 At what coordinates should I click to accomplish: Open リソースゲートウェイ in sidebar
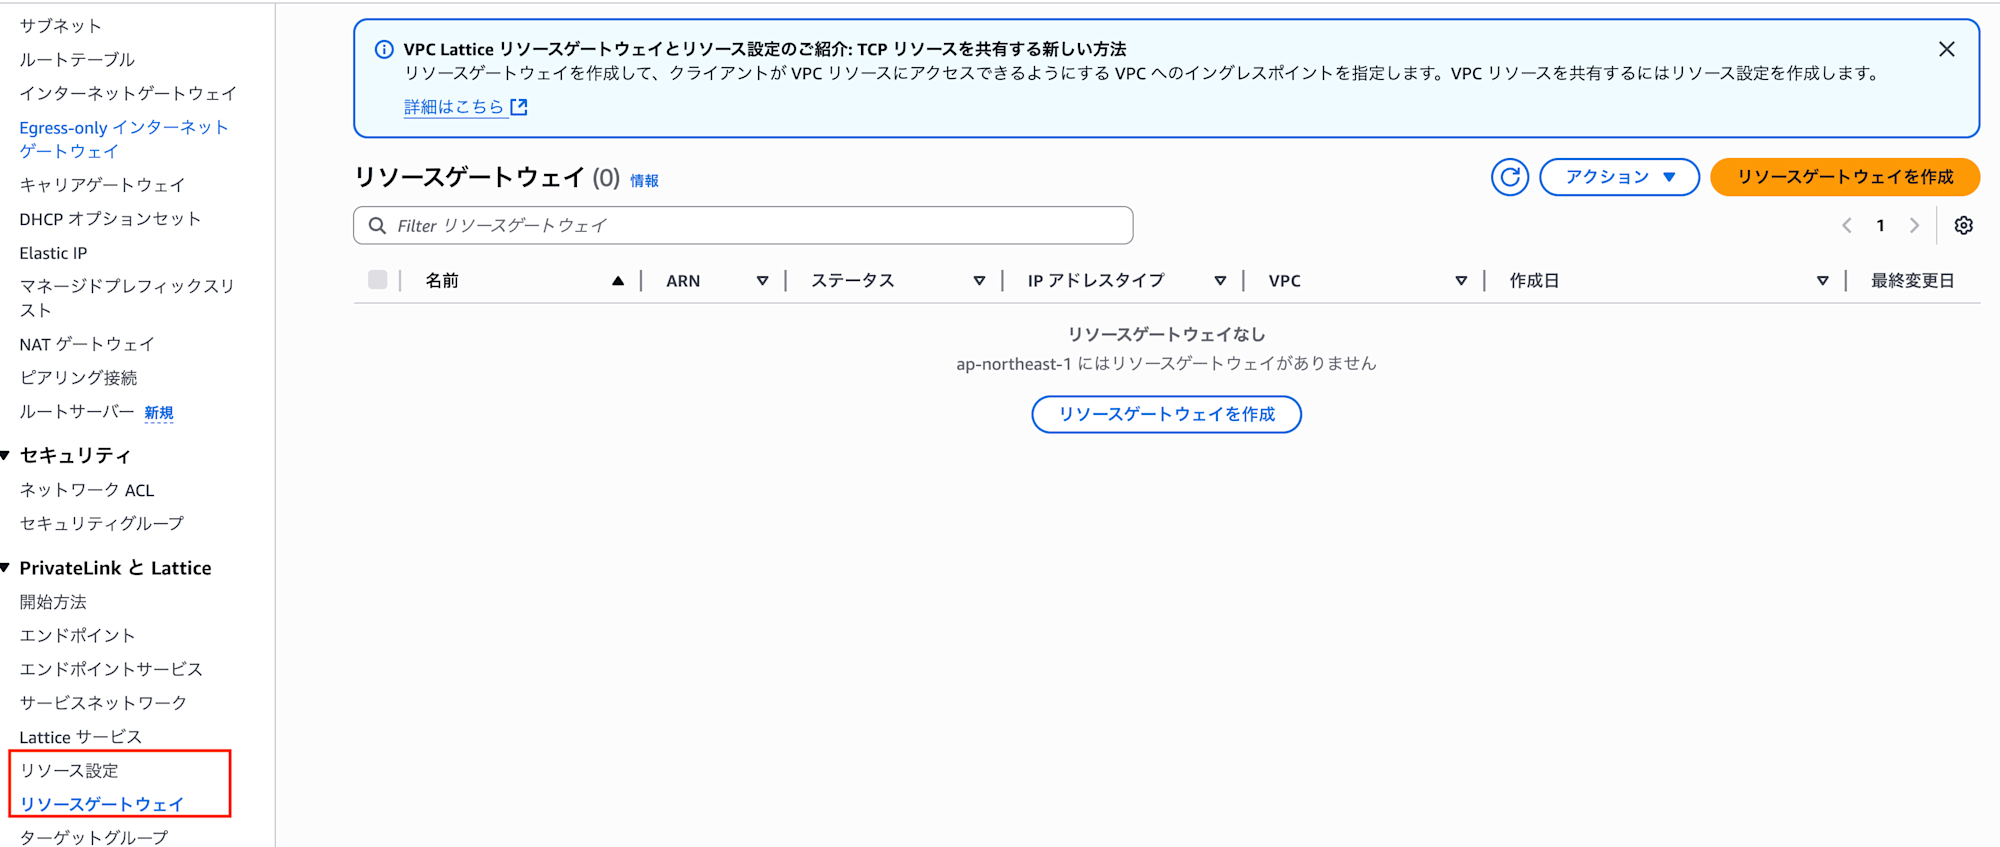point(102,804)
